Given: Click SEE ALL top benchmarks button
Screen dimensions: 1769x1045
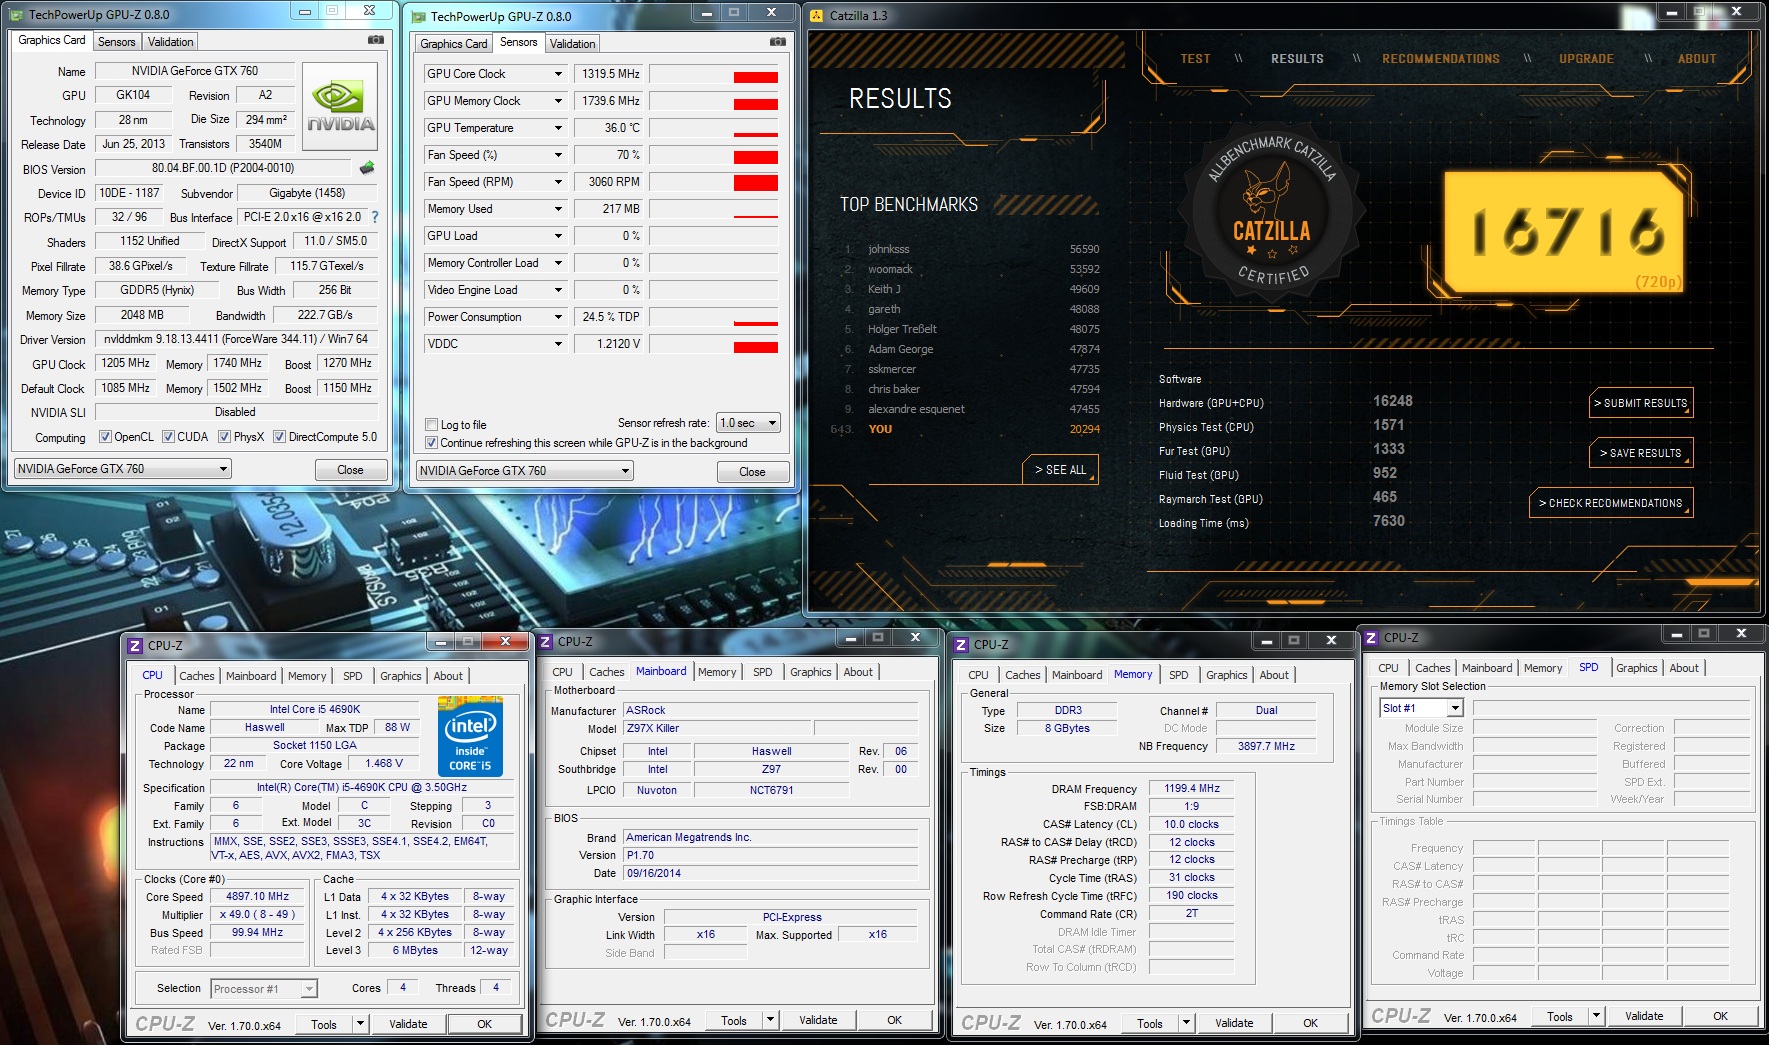Looking at the screenshot, I should click(1060, 470).
